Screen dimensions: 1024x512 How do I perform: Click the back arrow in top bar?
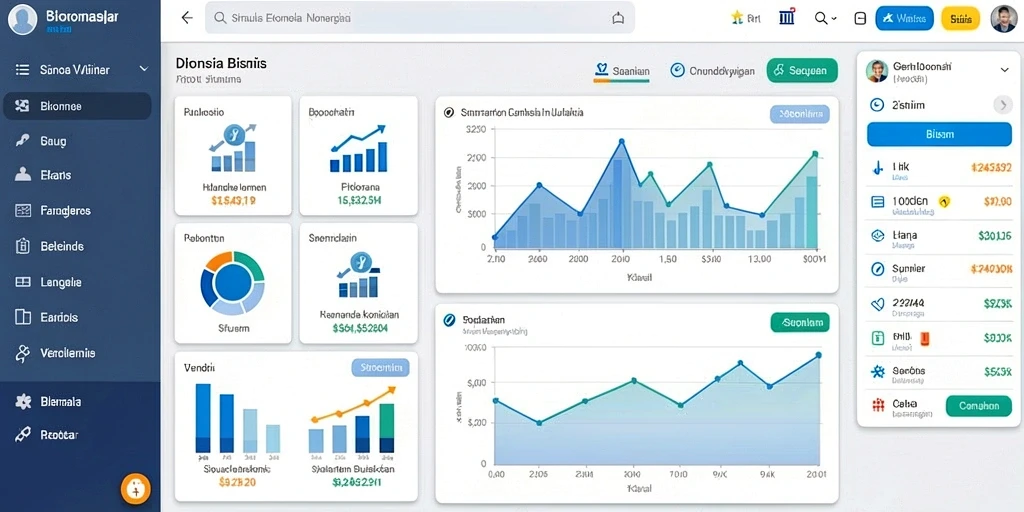(187, 18)
